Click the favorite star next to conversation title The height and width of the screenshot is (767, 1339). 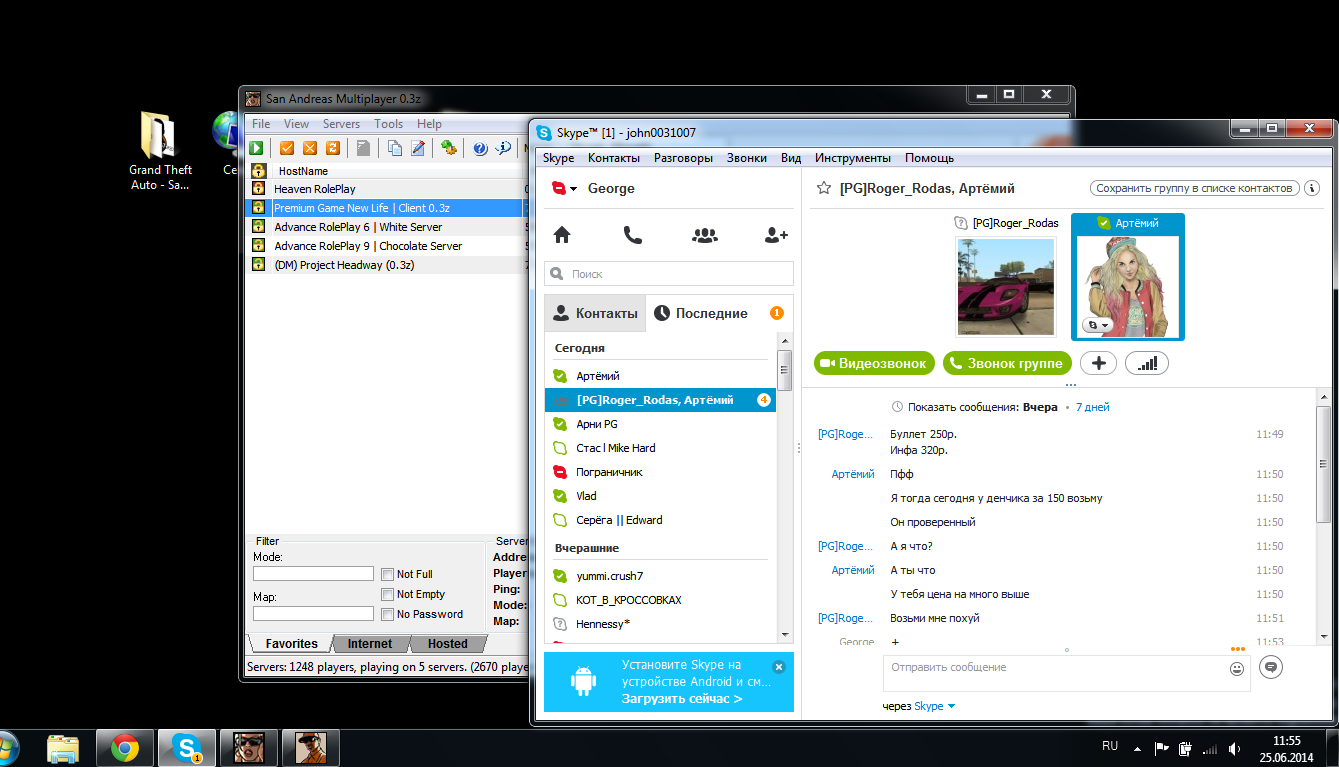[x=824, y=188]
